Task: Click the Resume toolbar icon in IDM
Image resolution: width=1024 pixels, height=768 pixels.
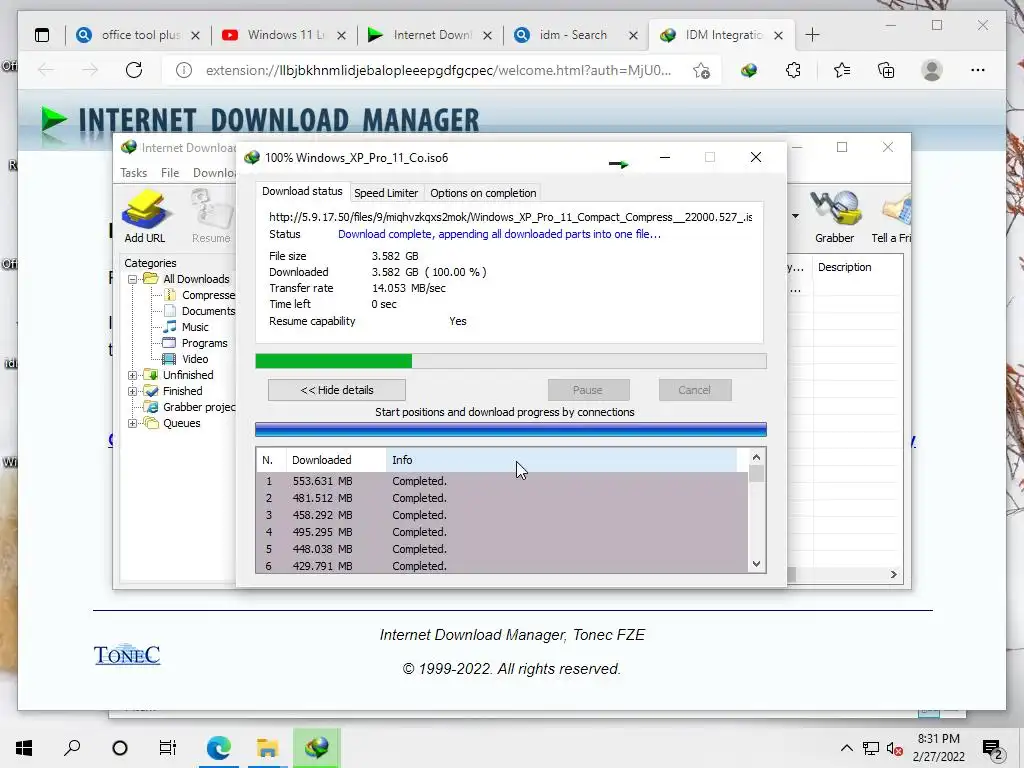Action: tap(211, 216)
